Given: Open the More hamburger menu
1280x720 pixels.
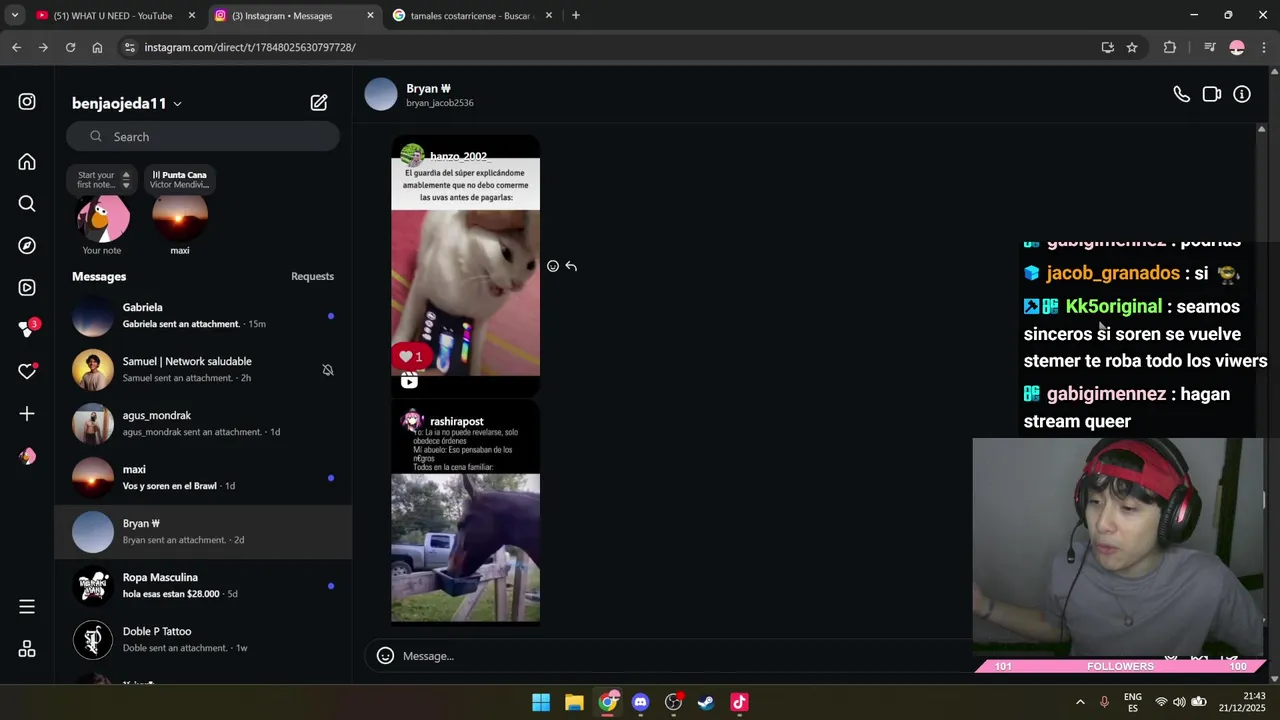Looking at the screenshot, I should 27,607.
